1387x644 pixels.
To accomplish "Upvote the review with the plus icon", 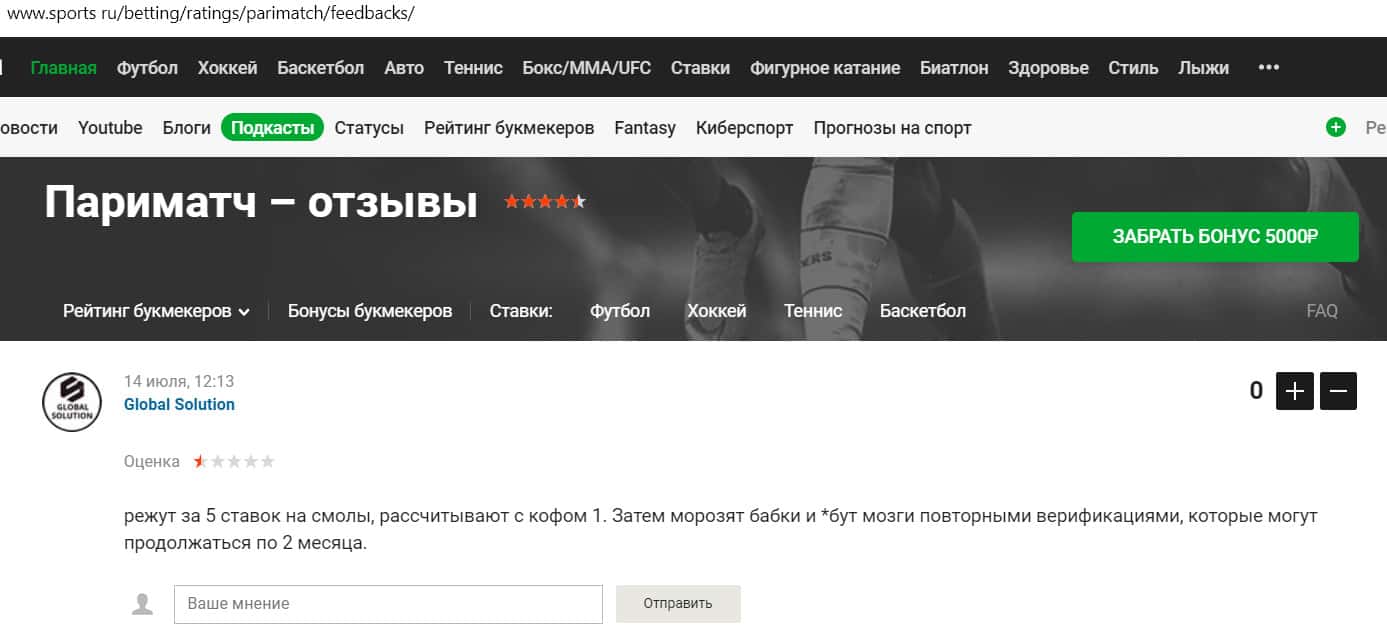I will 1295,391.
